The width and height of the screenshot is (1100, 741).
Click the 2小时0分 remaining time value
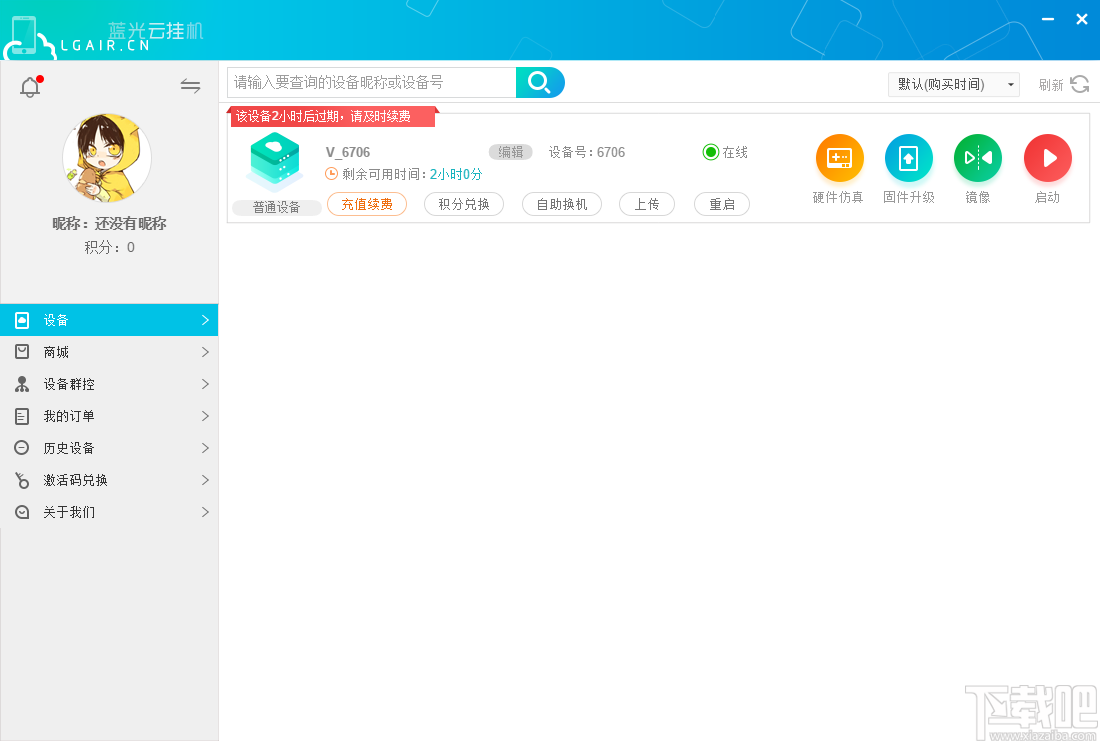pyautogui.click(x=456, y=174)
